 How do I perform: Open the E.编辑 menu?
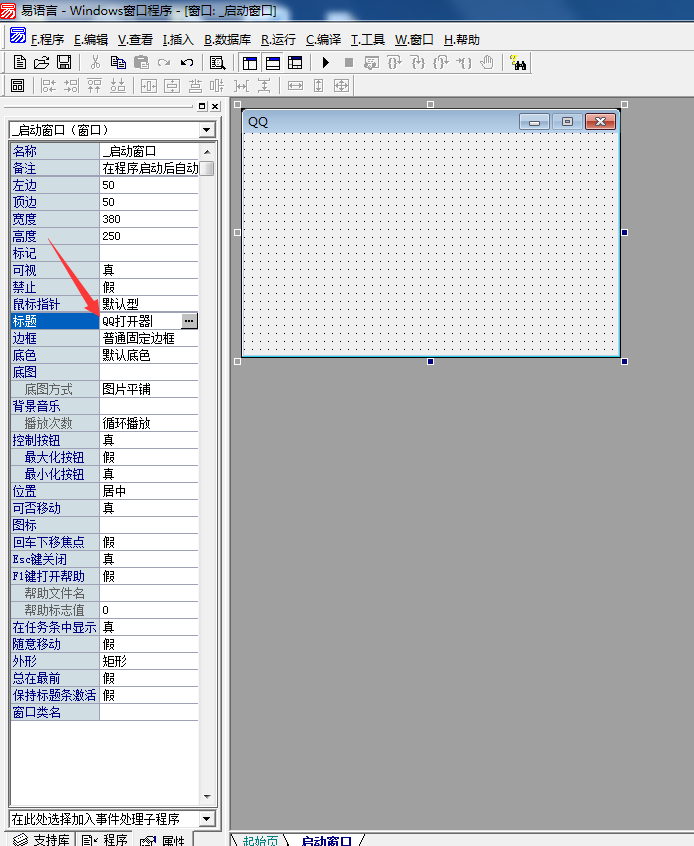click(91, 40)
